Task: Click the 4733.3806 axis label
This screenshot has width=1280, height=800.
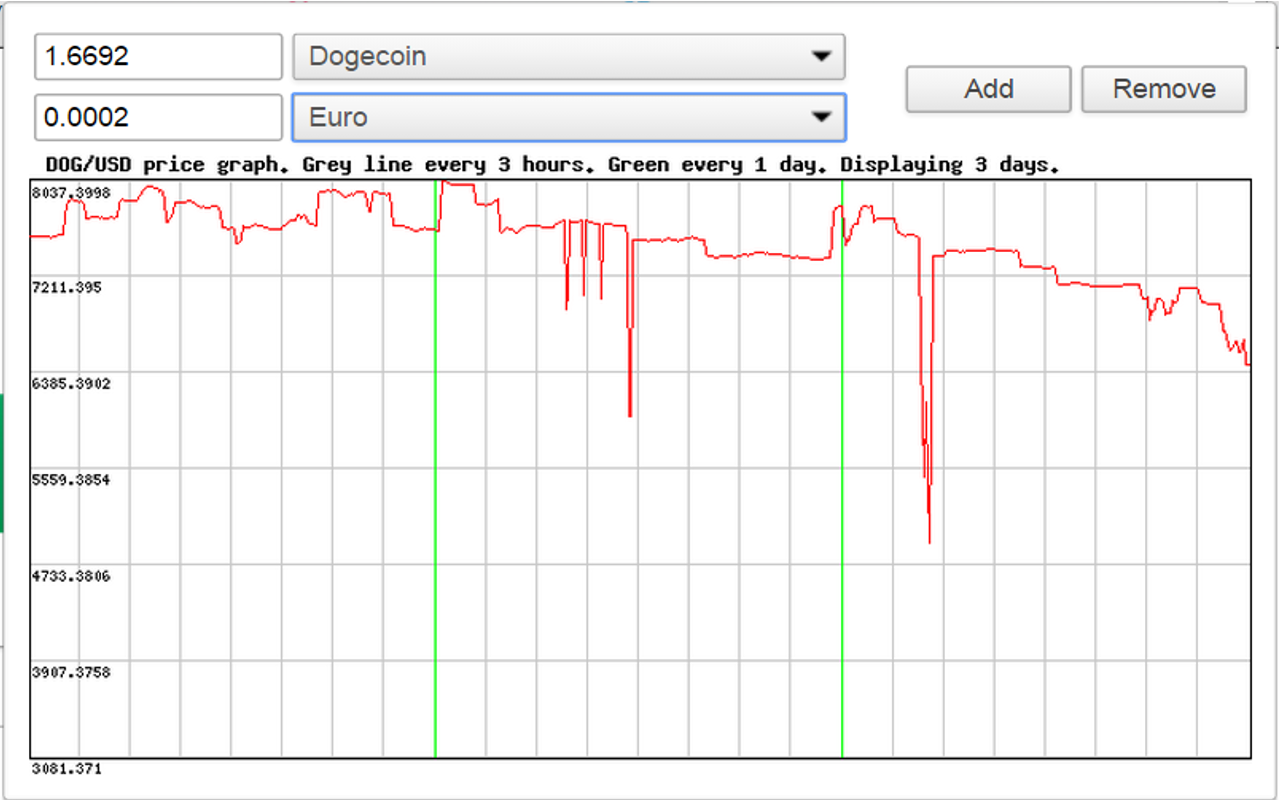Action: [71, 576]
